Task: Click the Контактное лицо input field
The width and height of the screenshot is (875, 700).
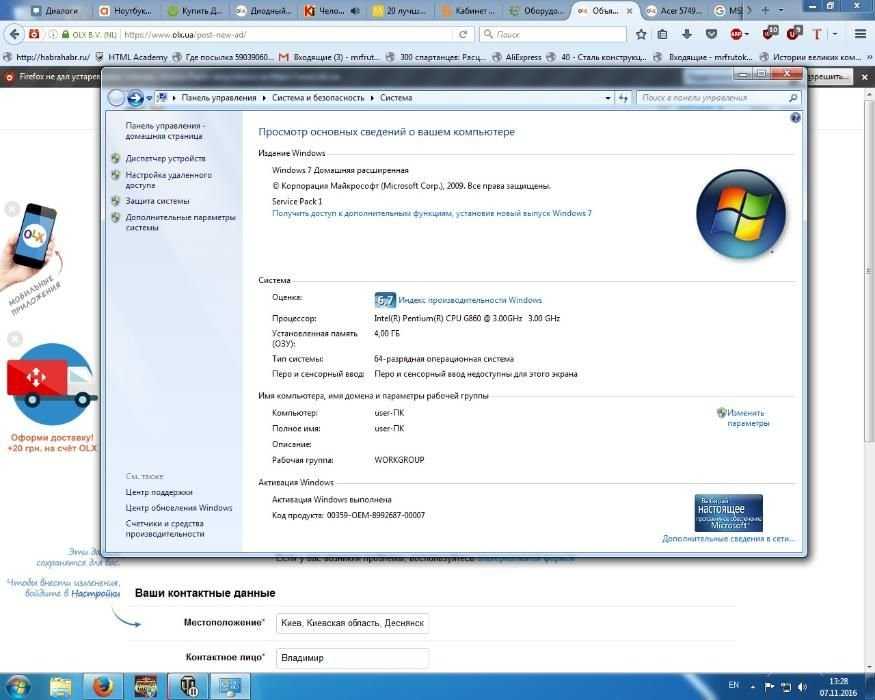Action: tap(352, 658)
